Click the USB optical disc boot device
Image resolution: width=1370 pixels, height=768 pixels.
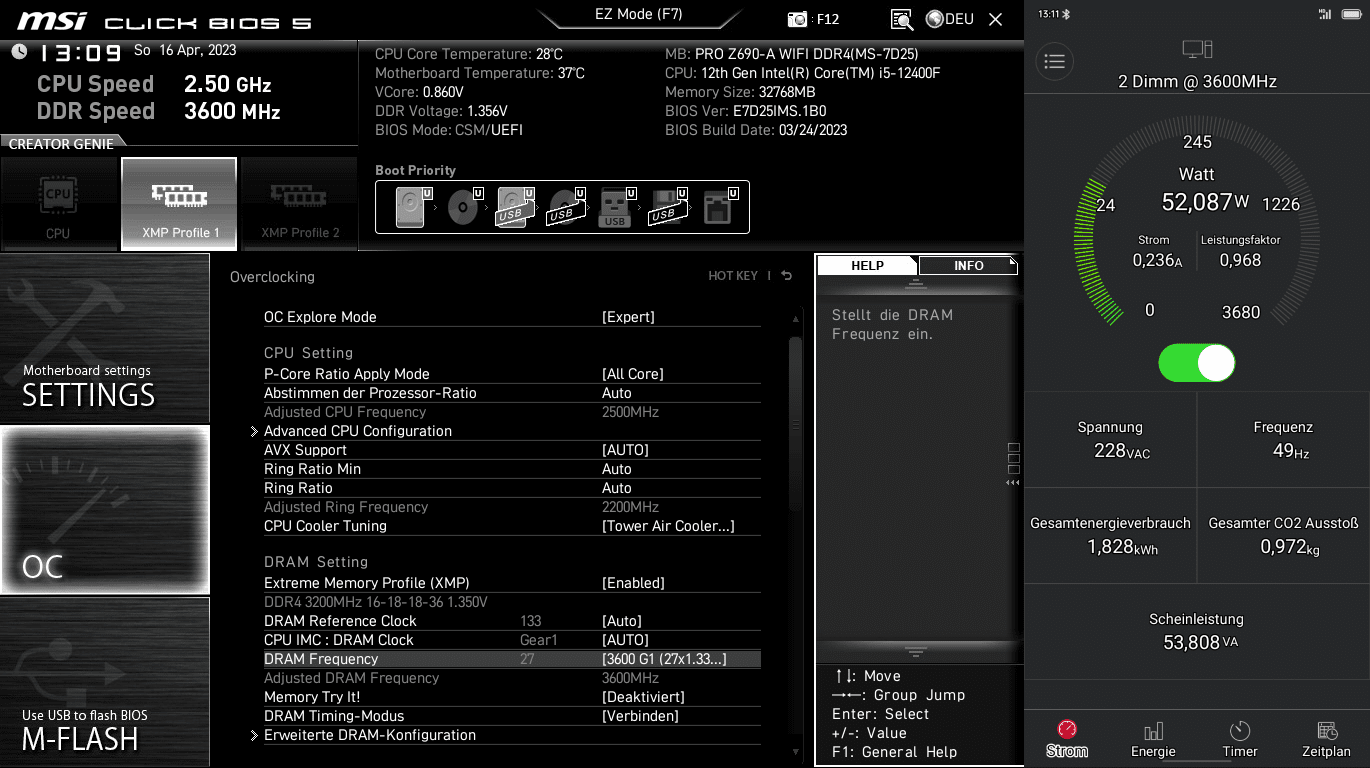pyautogui.click(x=565, y=207)
